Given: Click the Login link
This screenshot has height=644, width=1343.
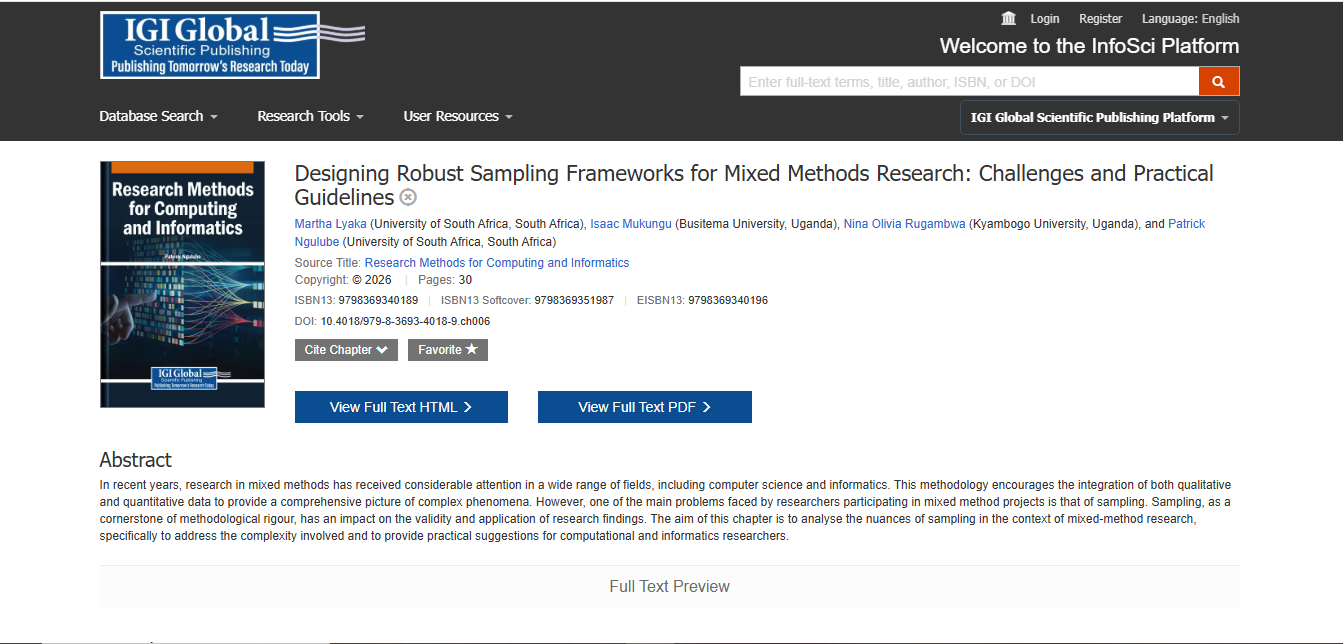Looking at the screenshot, I should 1044,19.
